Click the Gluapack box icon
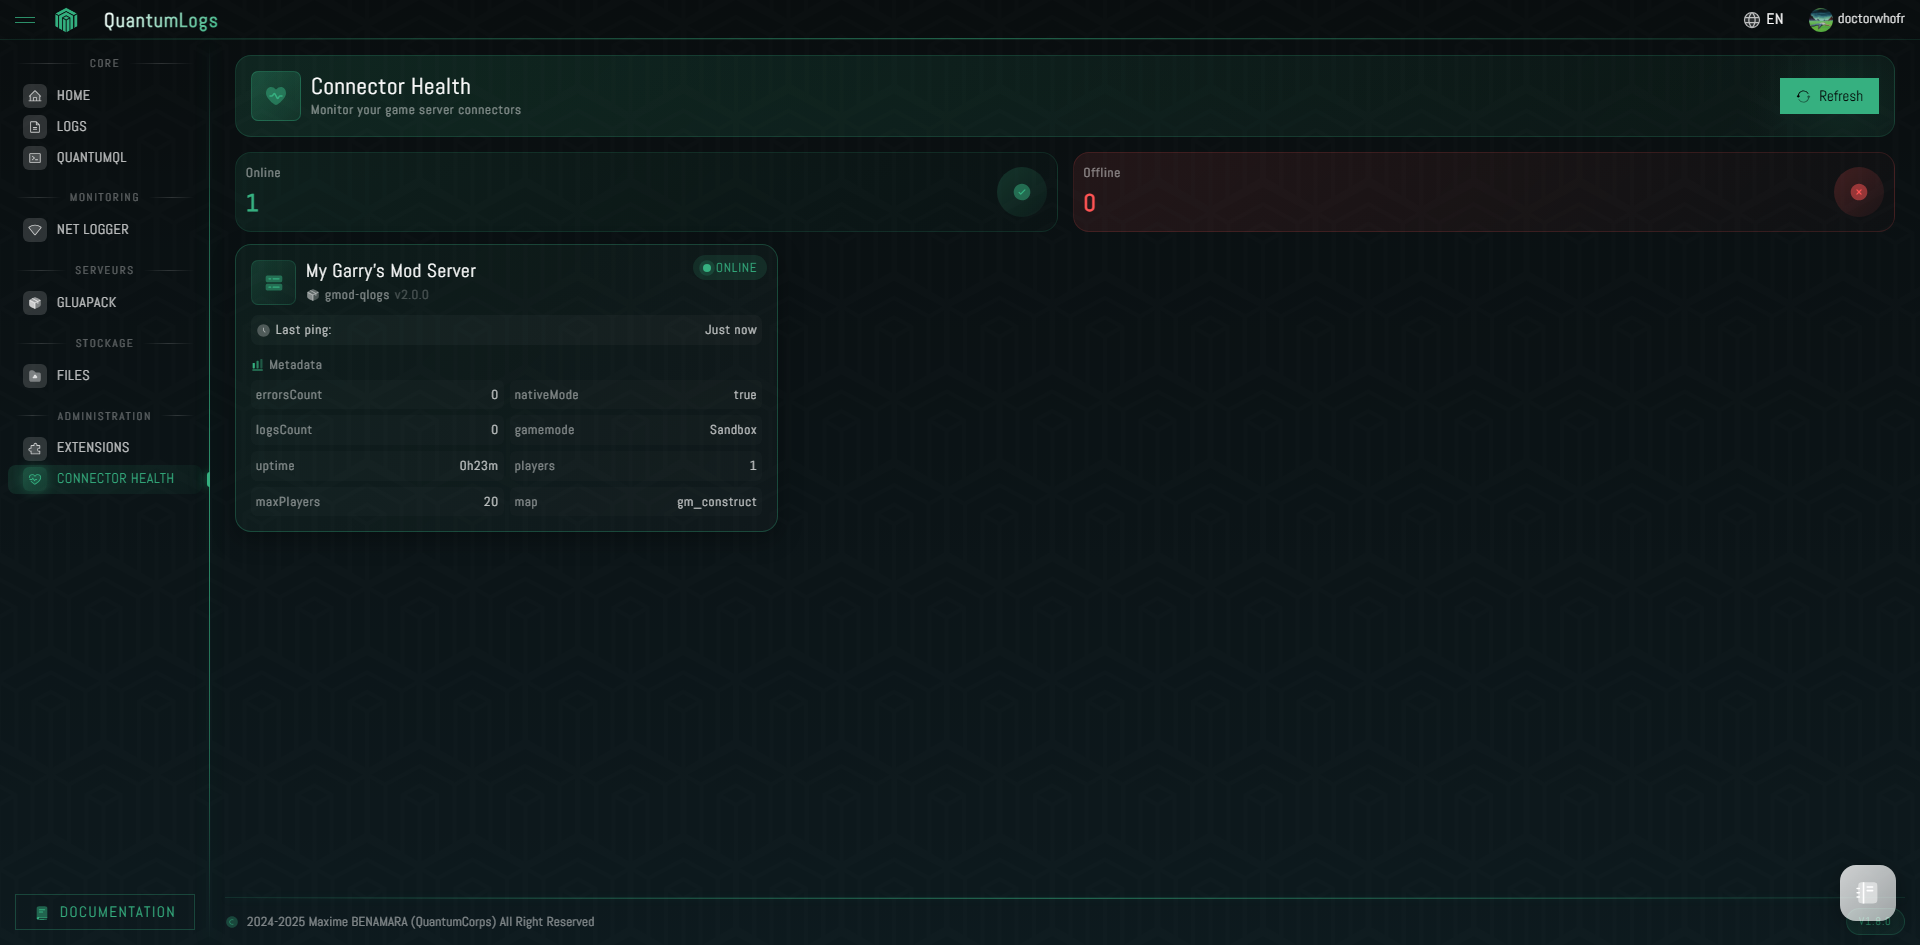This screenshot has width=1920, height=945. (x=35, y=303)
